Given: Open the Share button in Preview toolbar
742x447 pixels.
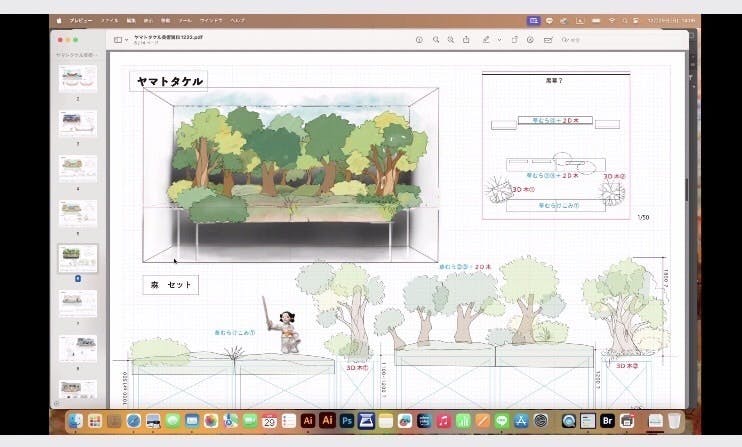Looking at the screenshot, I should pyautogui.click(x=466, y=40).
